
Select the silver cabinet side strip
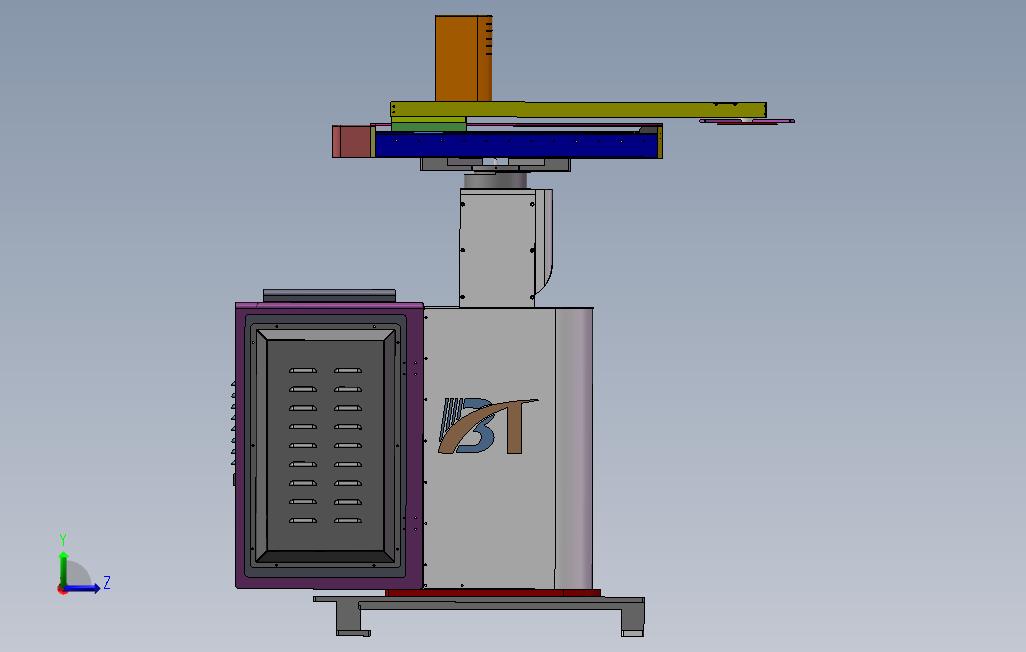pyautogui.click(x=574, y=448)
